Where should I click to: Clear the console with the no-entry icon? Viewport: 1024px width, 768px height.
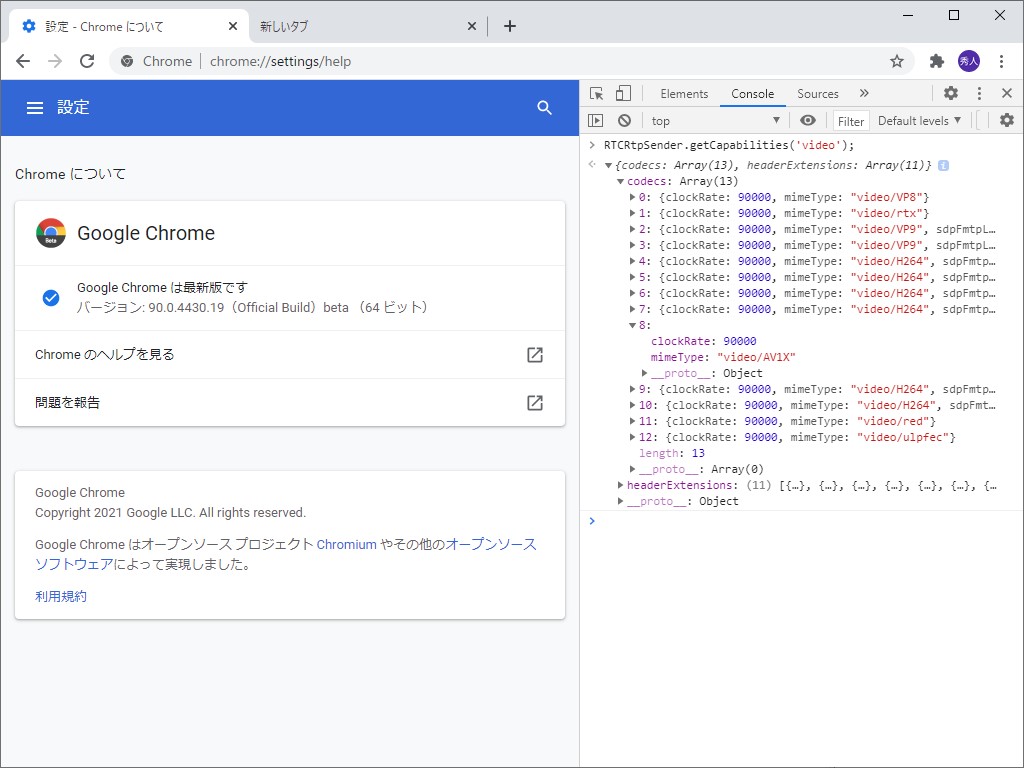pyautogui.click(x=622, y=120)
